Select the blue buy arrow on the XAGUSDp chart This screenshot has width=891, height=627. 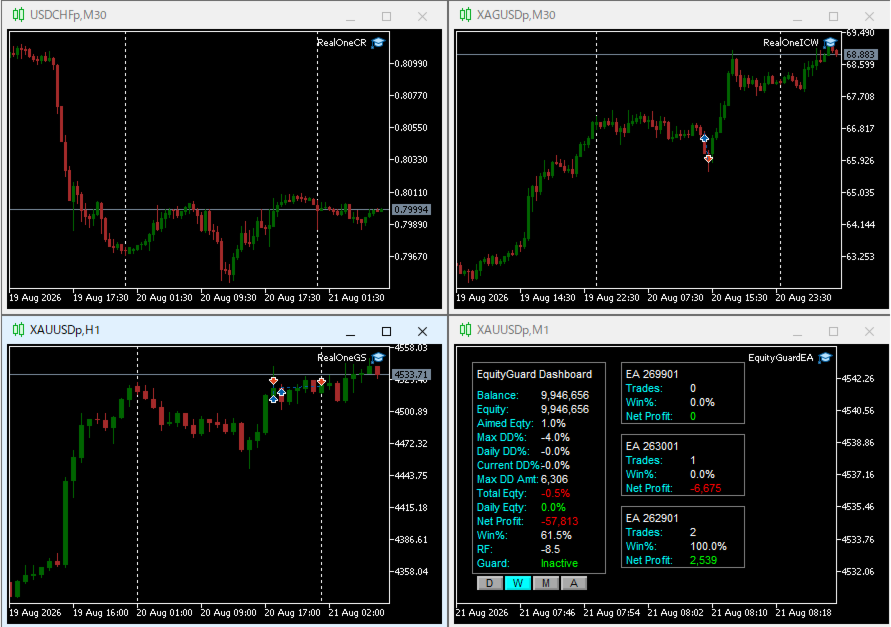pyautogui.click(x=705, y=139)
